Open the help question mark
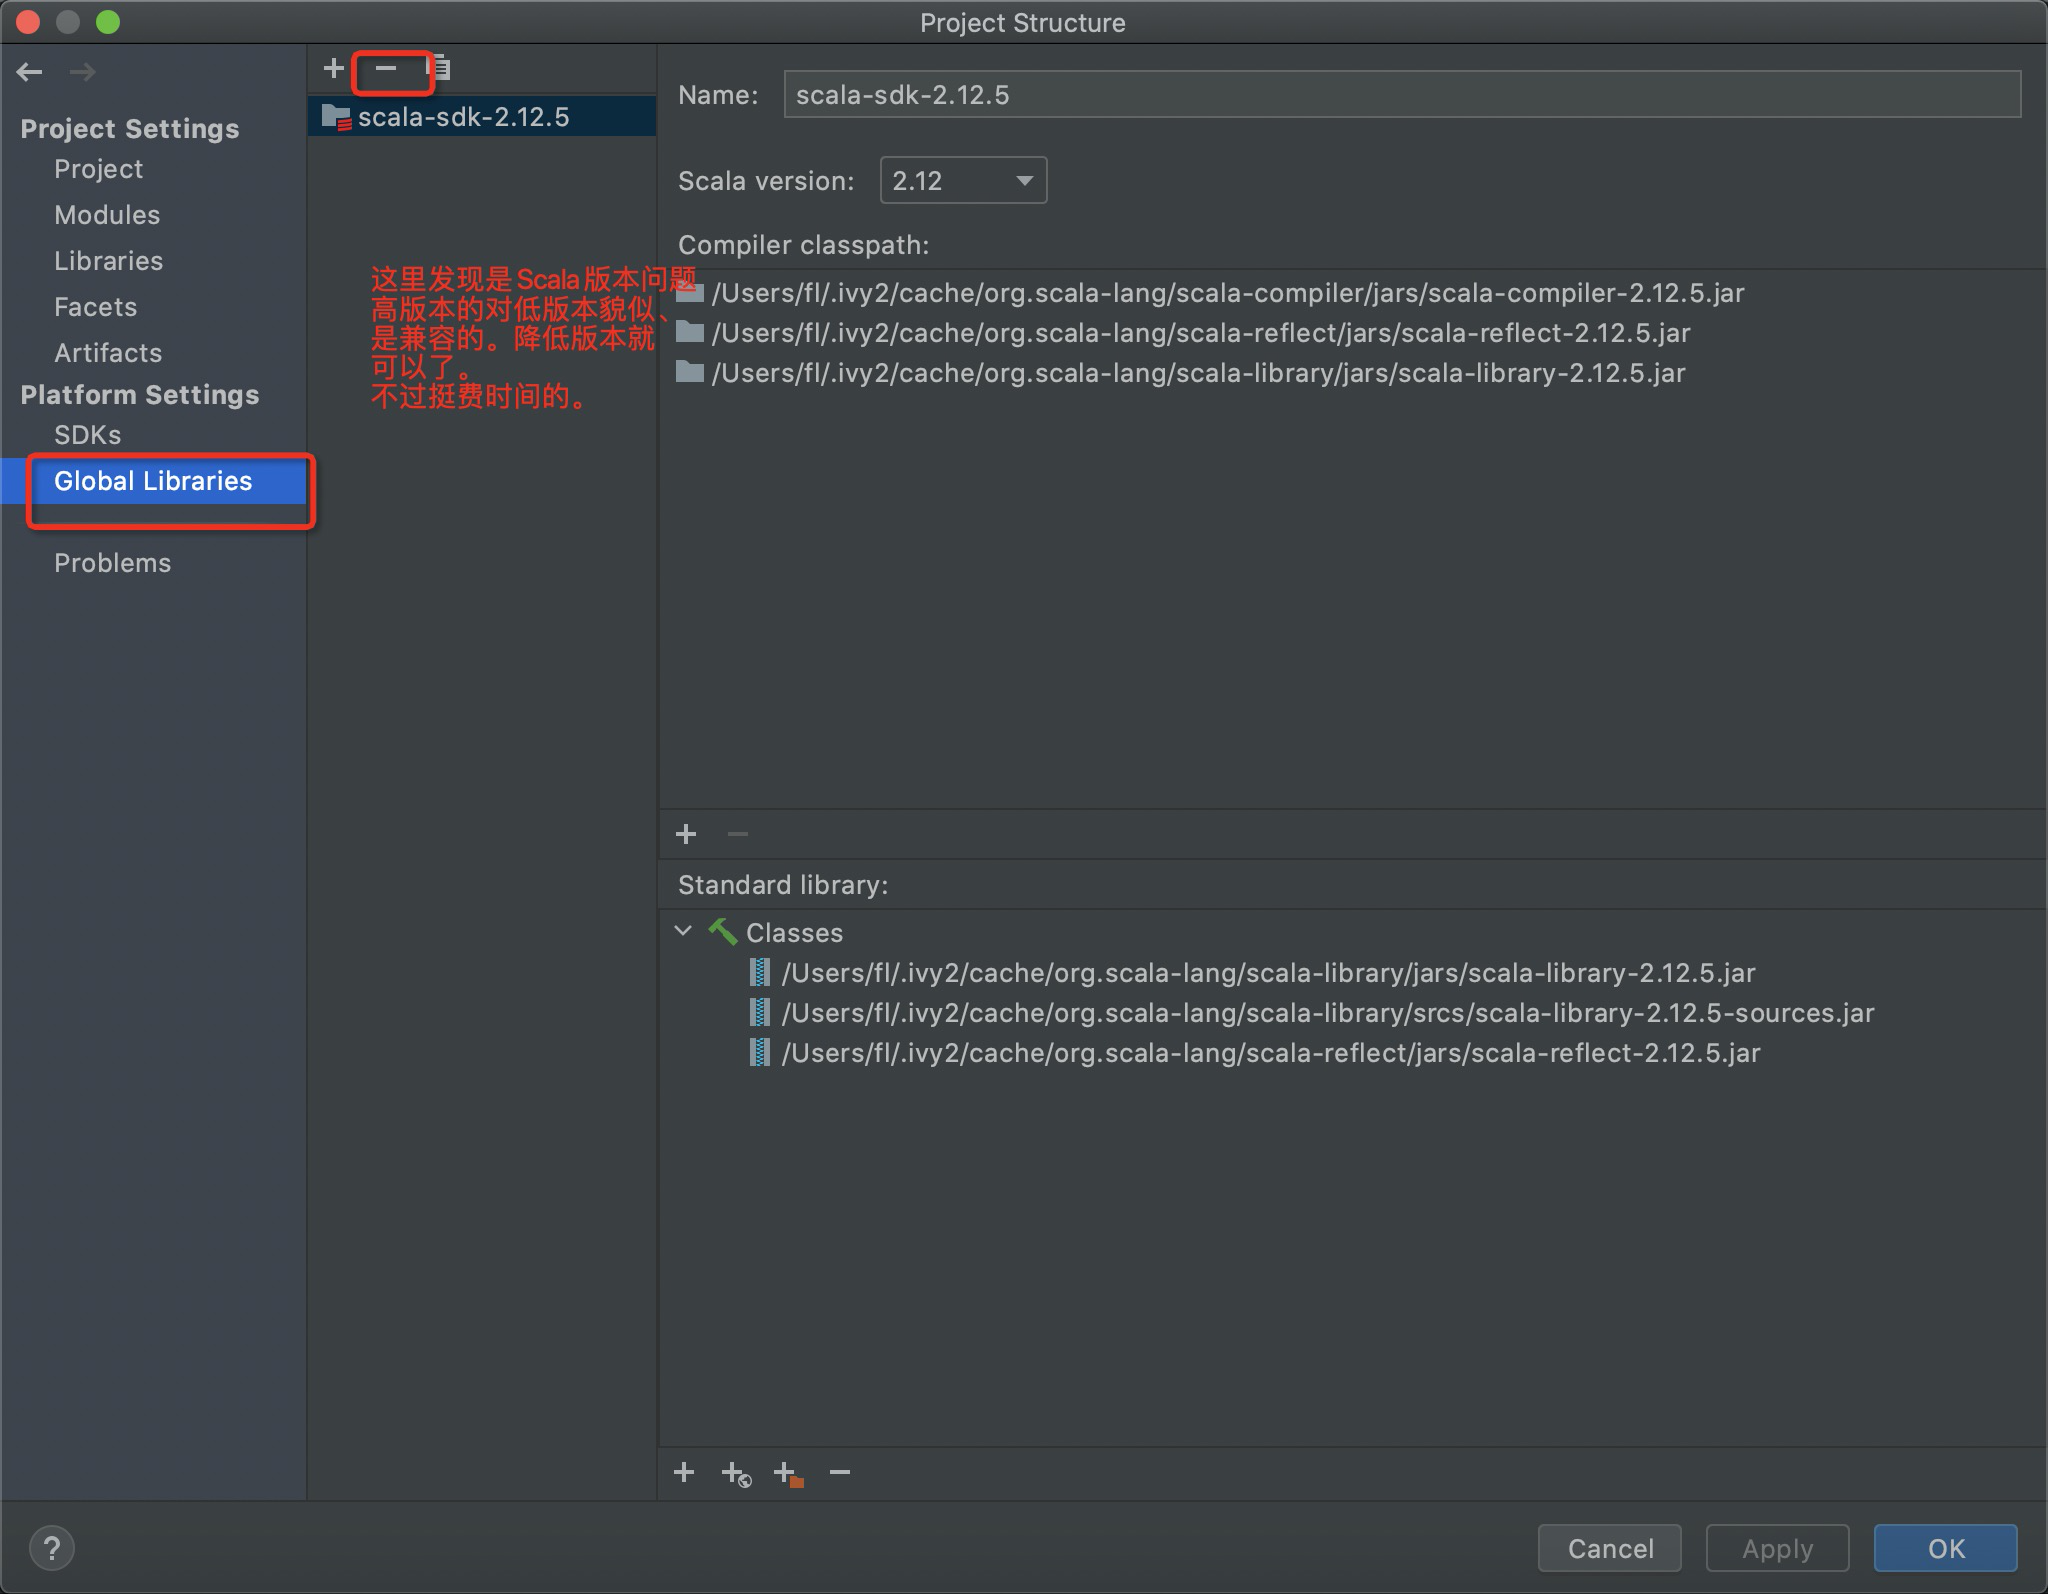The width and height of the screenshot is (2048, 1594). [52, 1548]
